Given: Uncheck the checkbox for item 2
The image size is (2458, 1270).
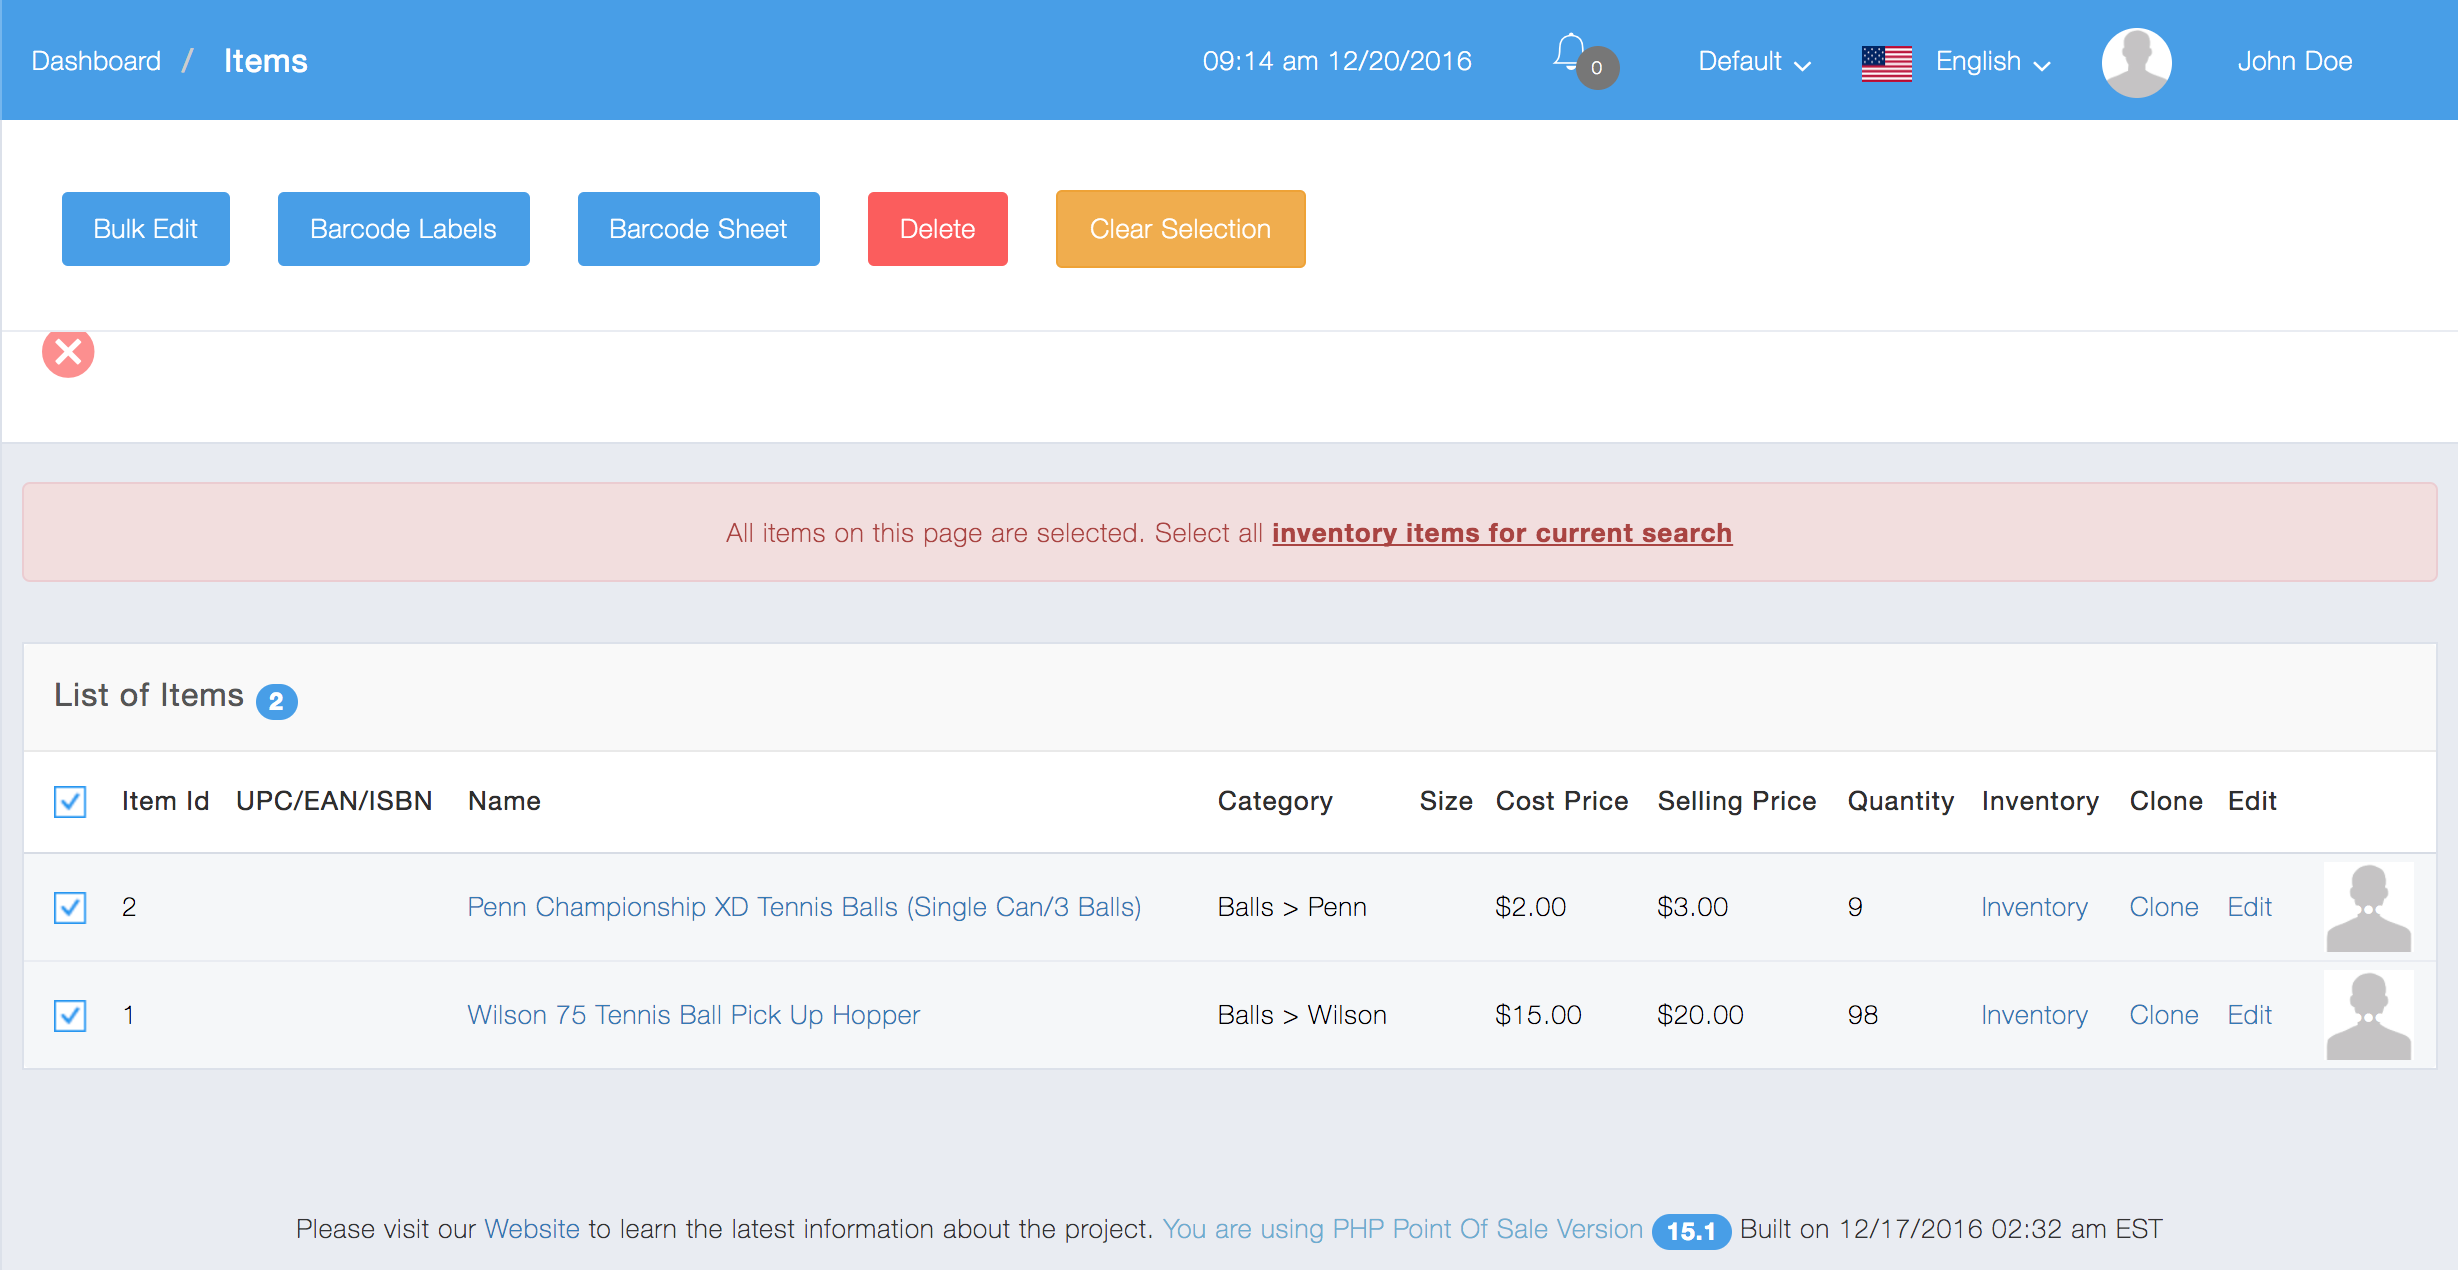Looking at the screenshot, I should (70, 907).
